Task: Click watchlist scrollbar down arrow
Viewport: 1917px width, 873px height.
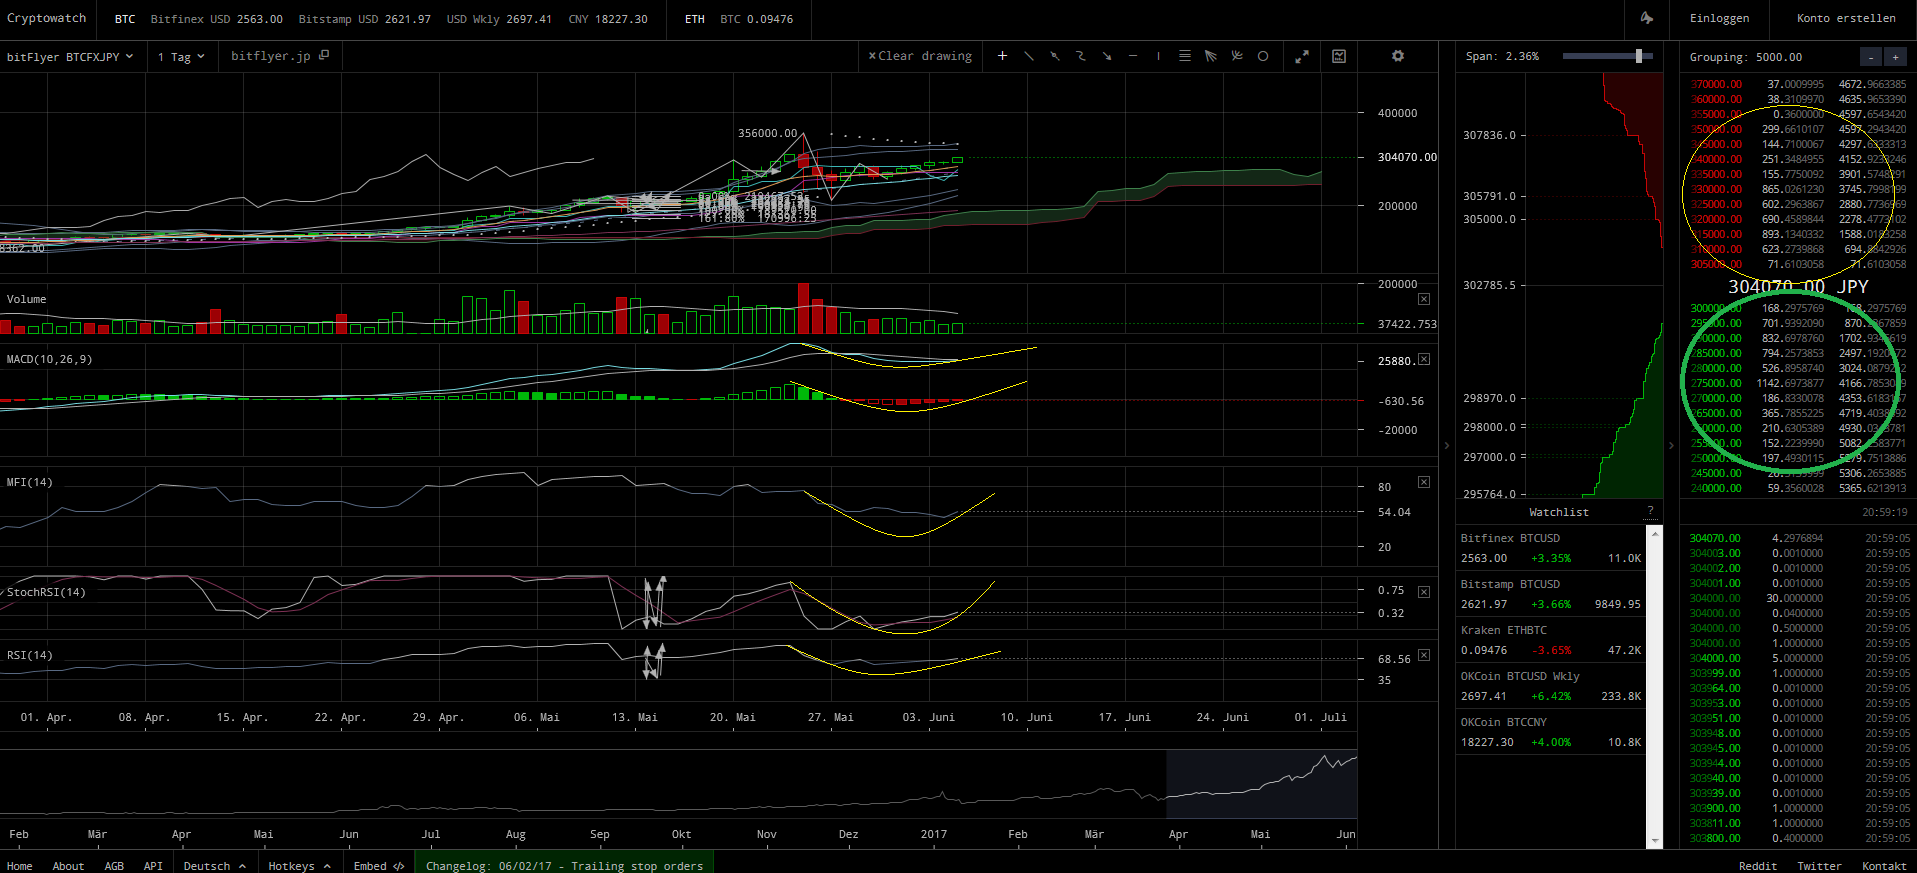Action: [x=1655, y=841]
